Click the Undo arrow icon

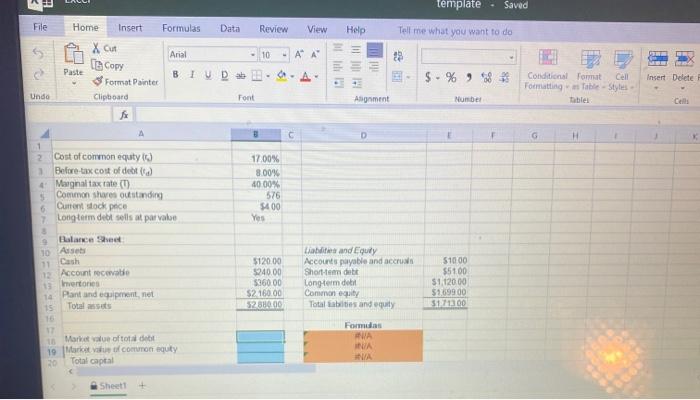[x=38, y=54]
